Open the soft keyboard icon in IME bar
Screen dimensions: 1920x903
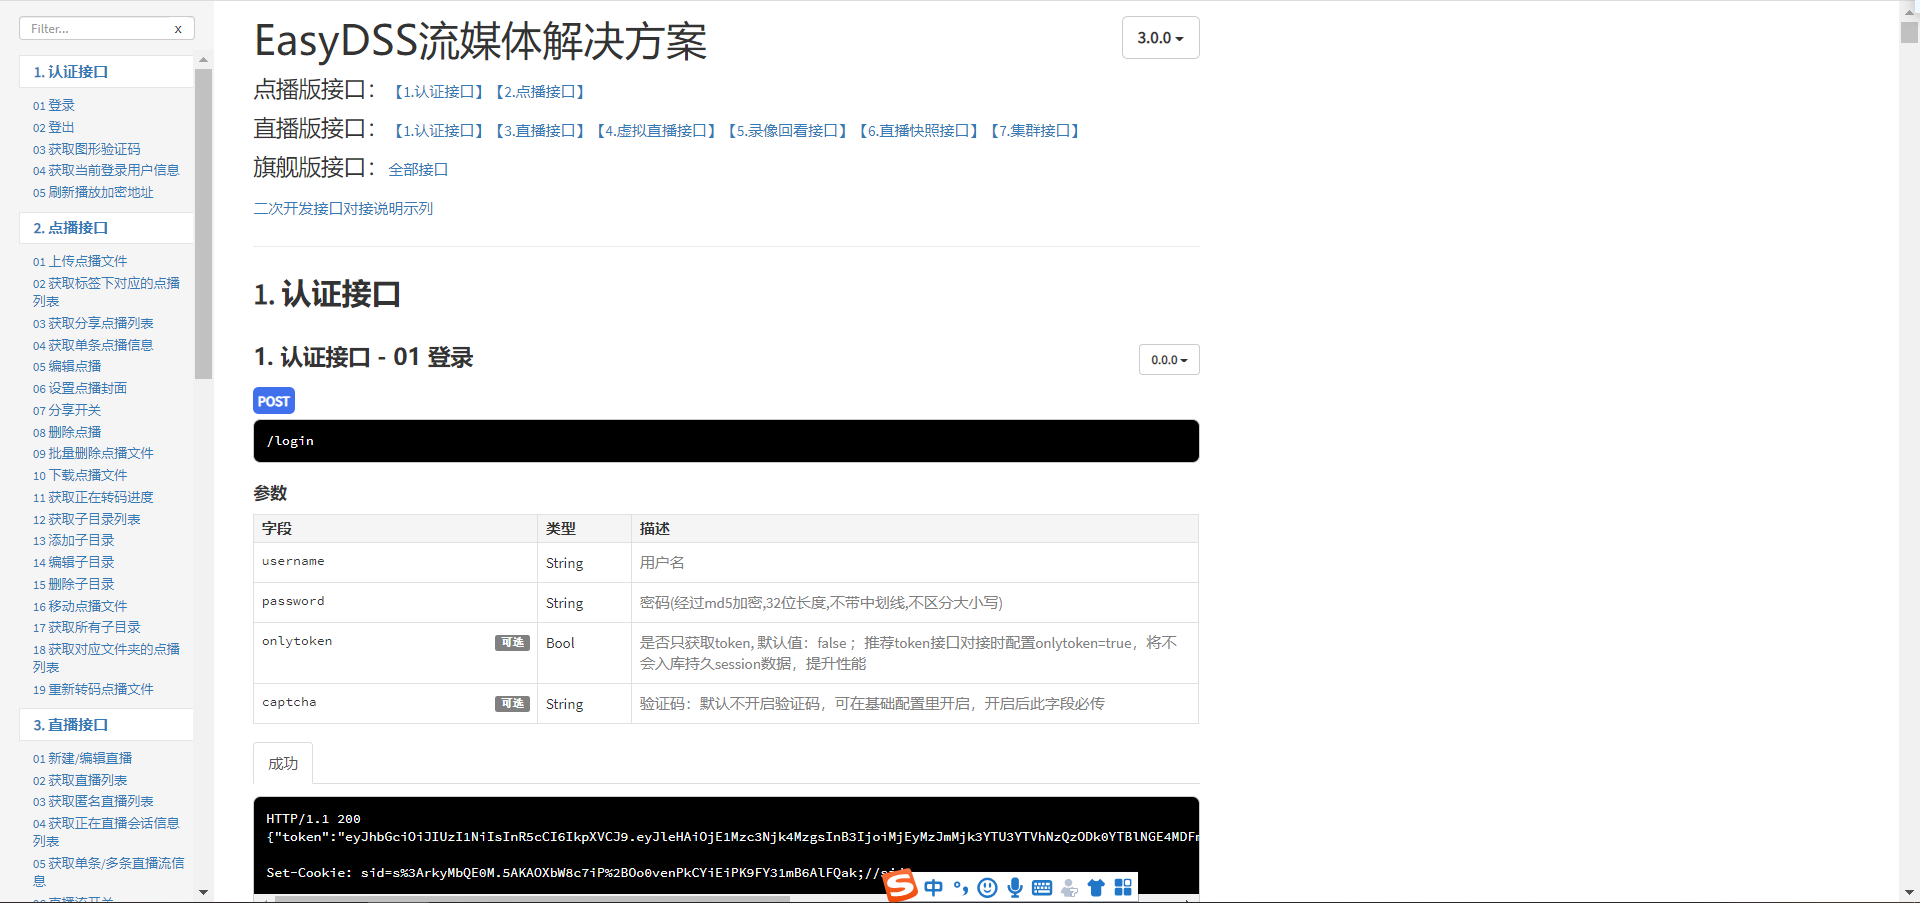(x=1042, y=888)
